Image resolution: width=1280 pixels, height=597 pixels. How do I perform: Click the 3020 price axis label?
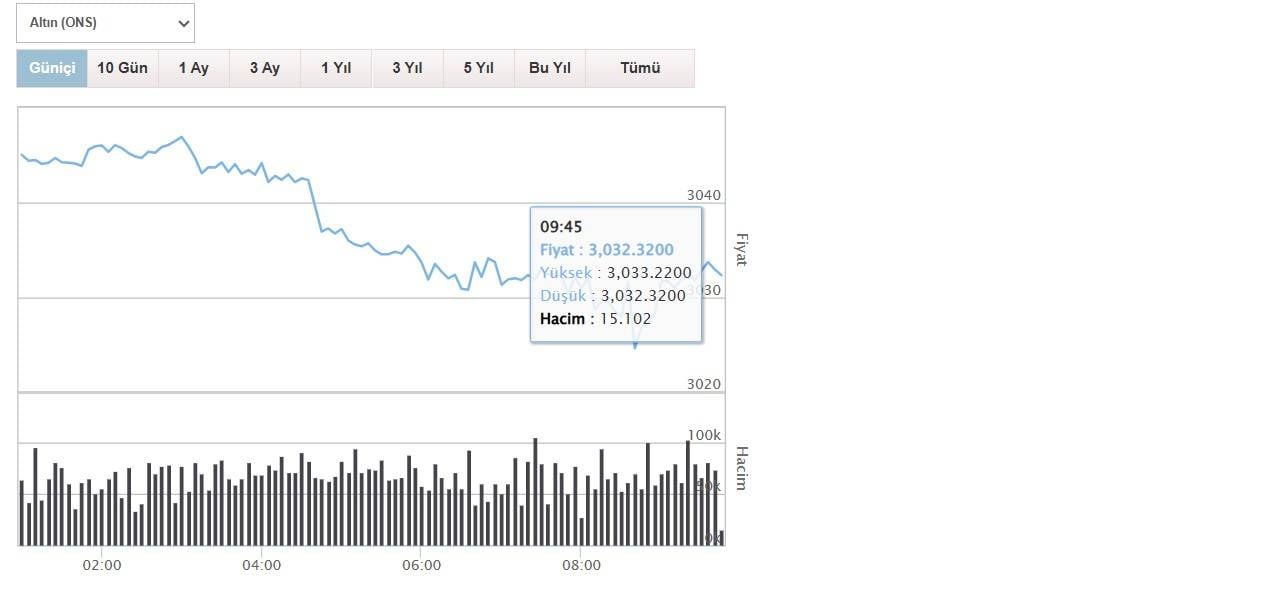704,384
